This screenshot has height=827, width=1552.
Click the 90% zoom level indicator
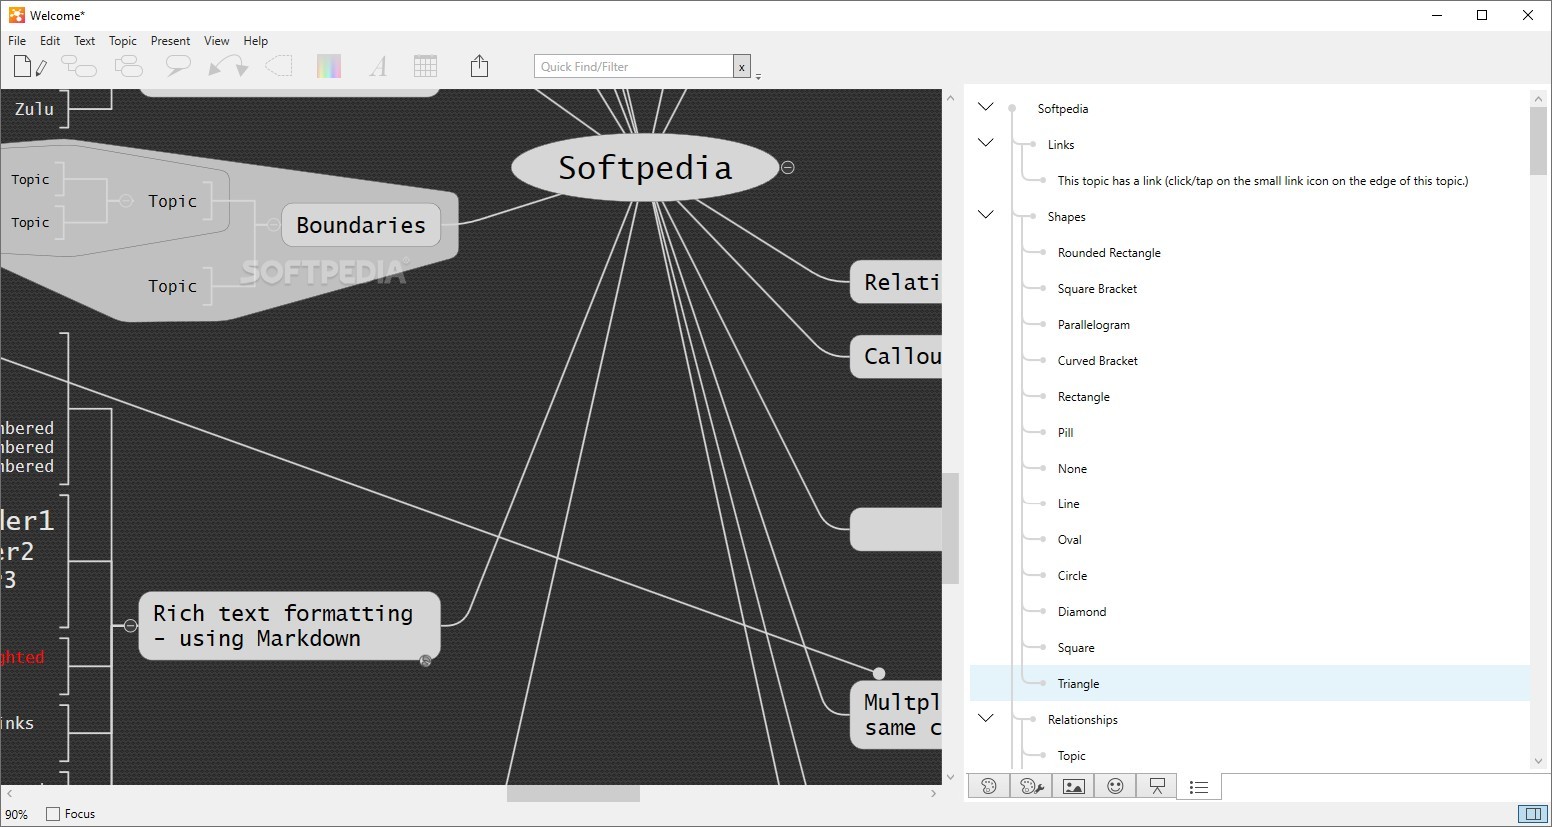coord(17,814)
